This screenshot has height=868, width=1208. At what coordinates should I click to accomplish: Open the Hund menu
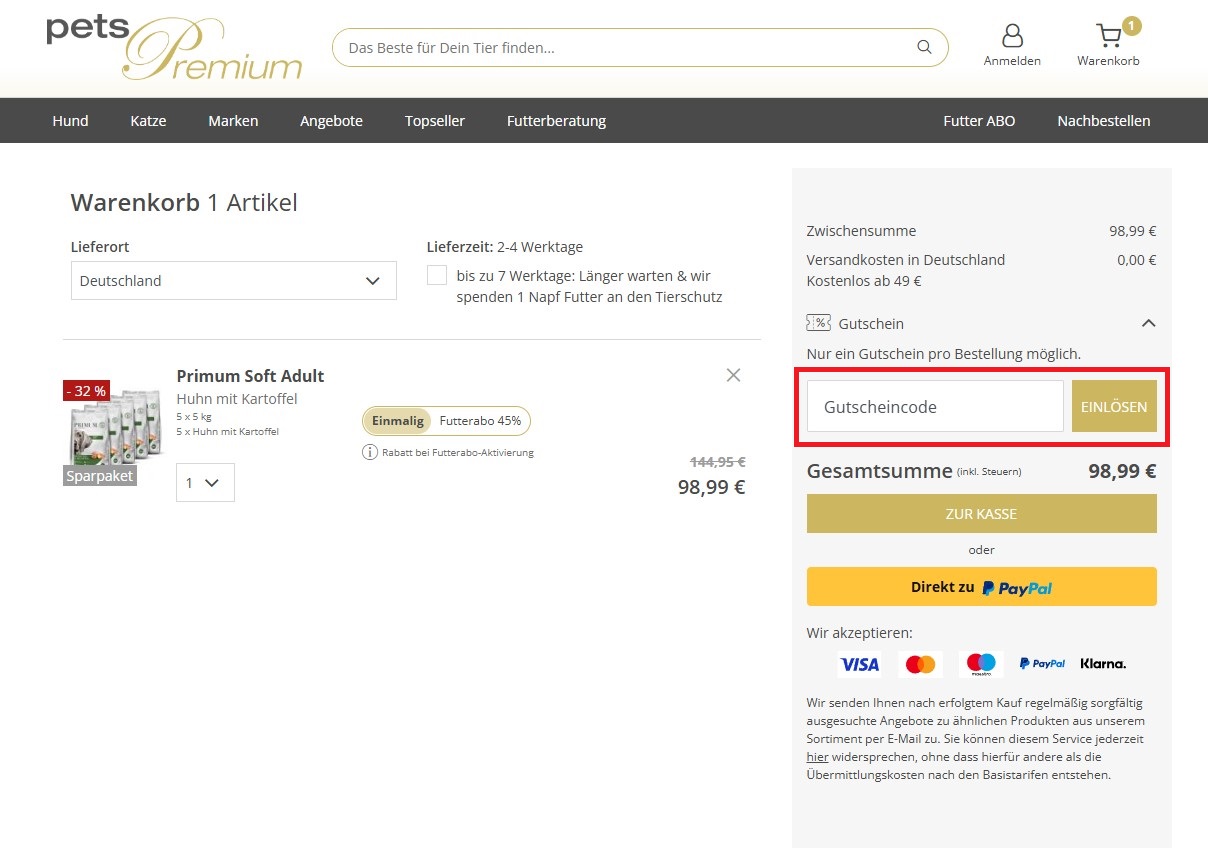[x=70, y=121]
